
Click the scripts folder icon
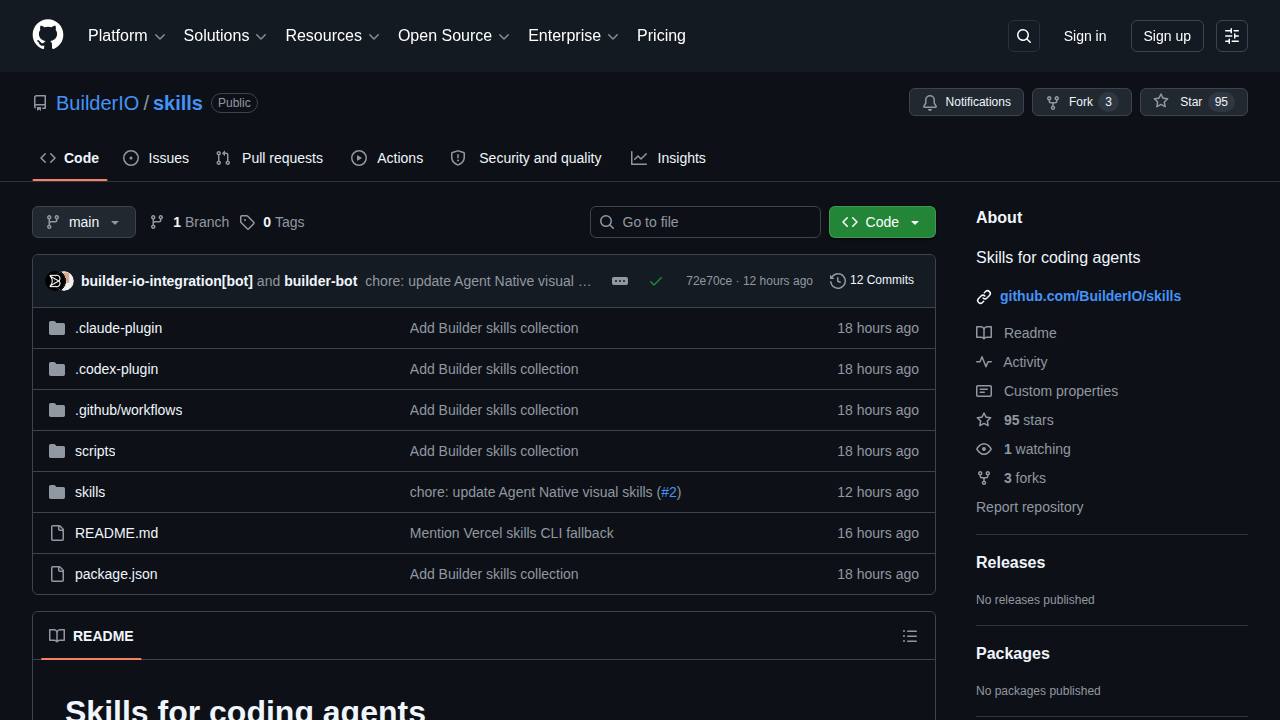pyautogui.click(x=57, y=451)
